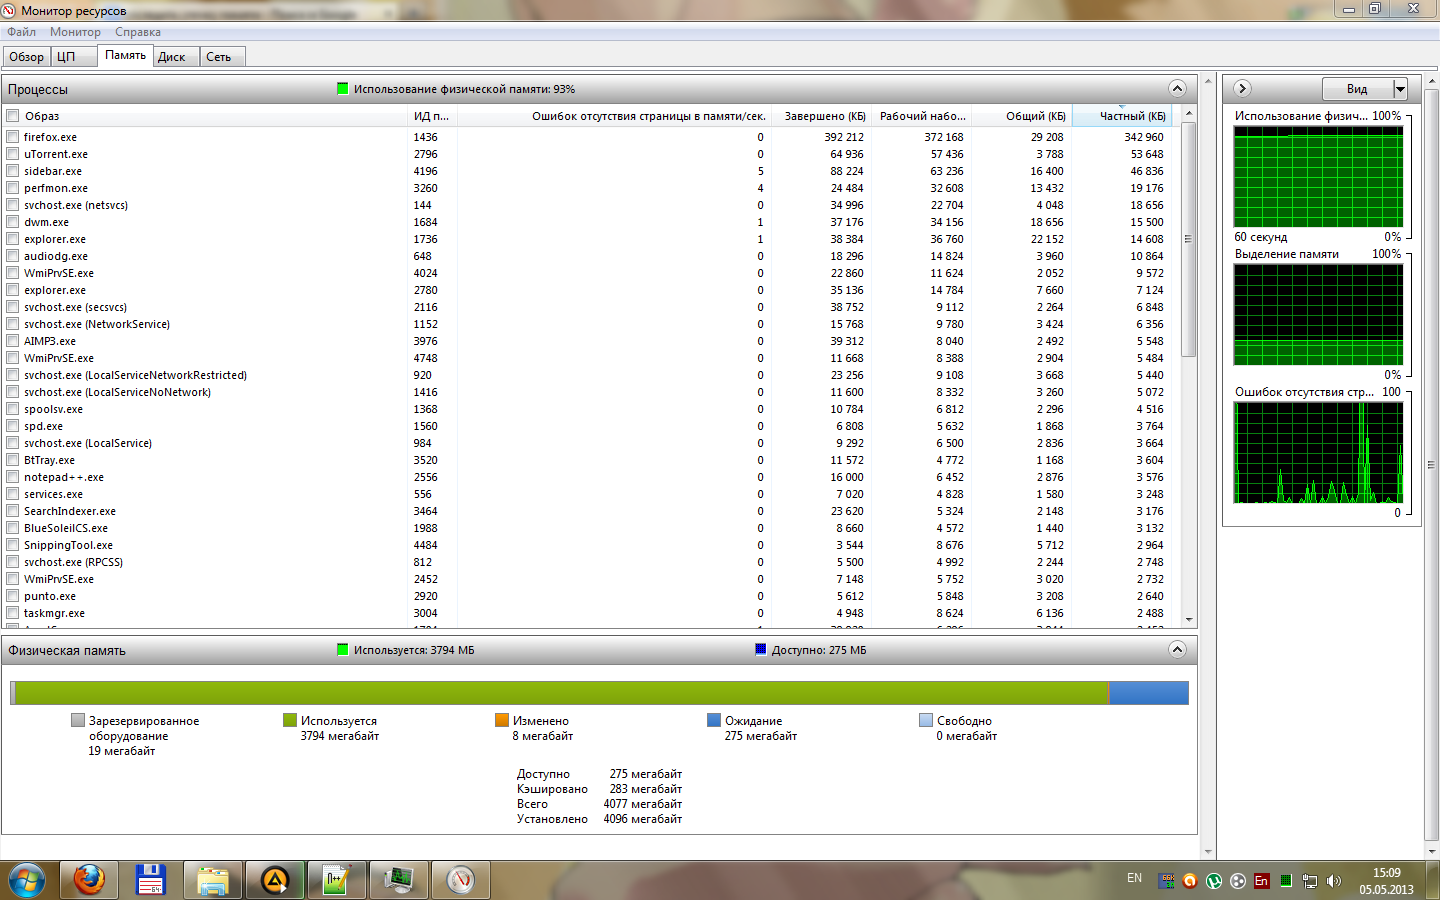Open the network connection tray icon
Screen dimensions: 1440x900
tap(1310, 881)
